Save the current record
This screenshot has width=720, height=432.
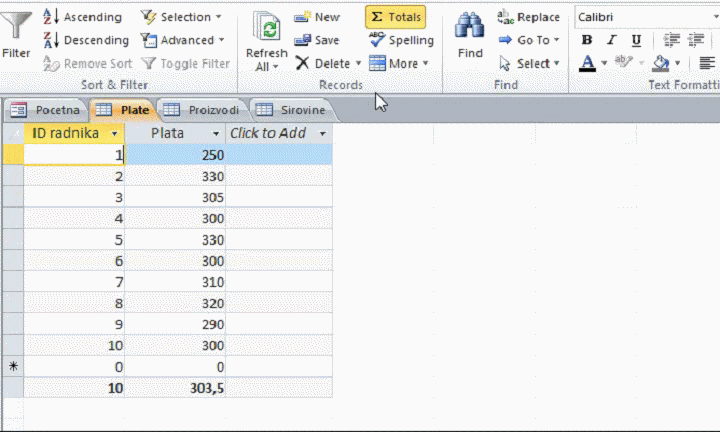(x=317, y=40)
